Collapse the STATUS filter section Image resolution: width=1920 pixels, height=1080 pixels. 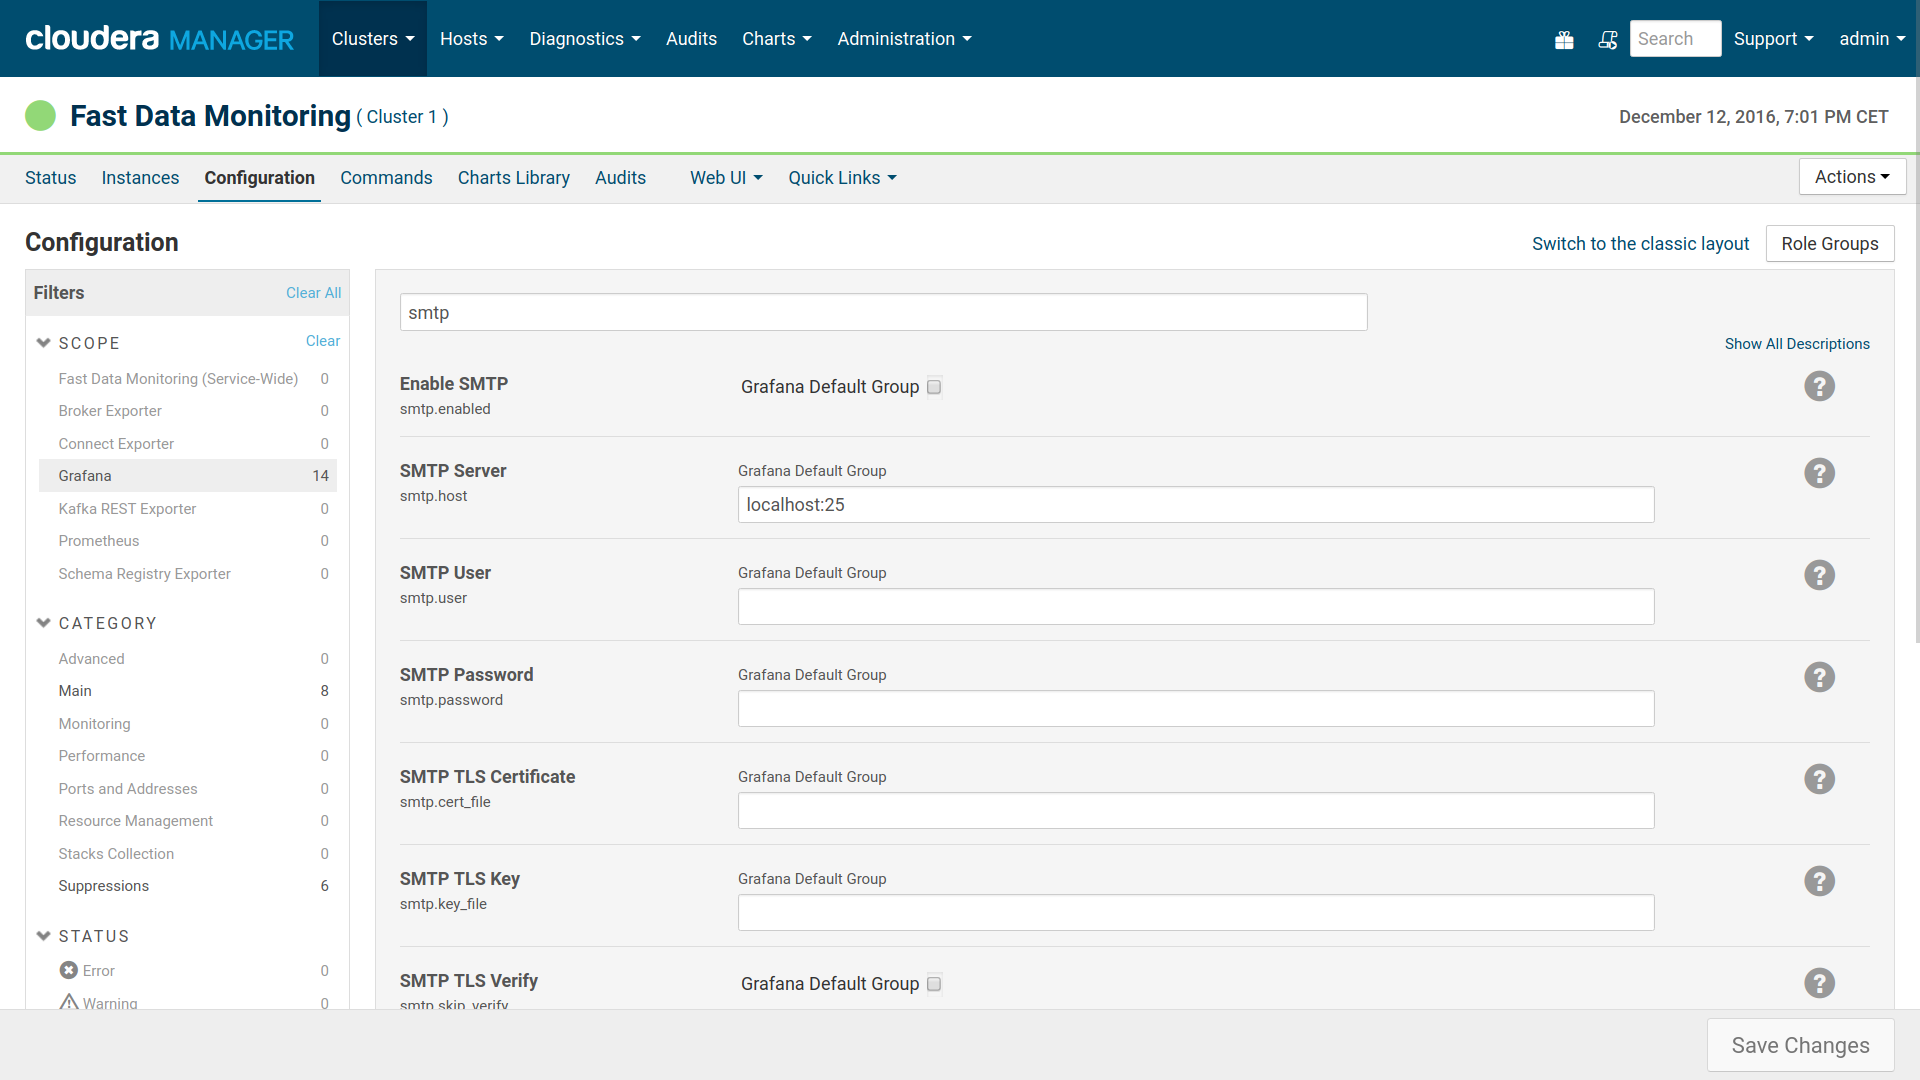click(43, 936)
